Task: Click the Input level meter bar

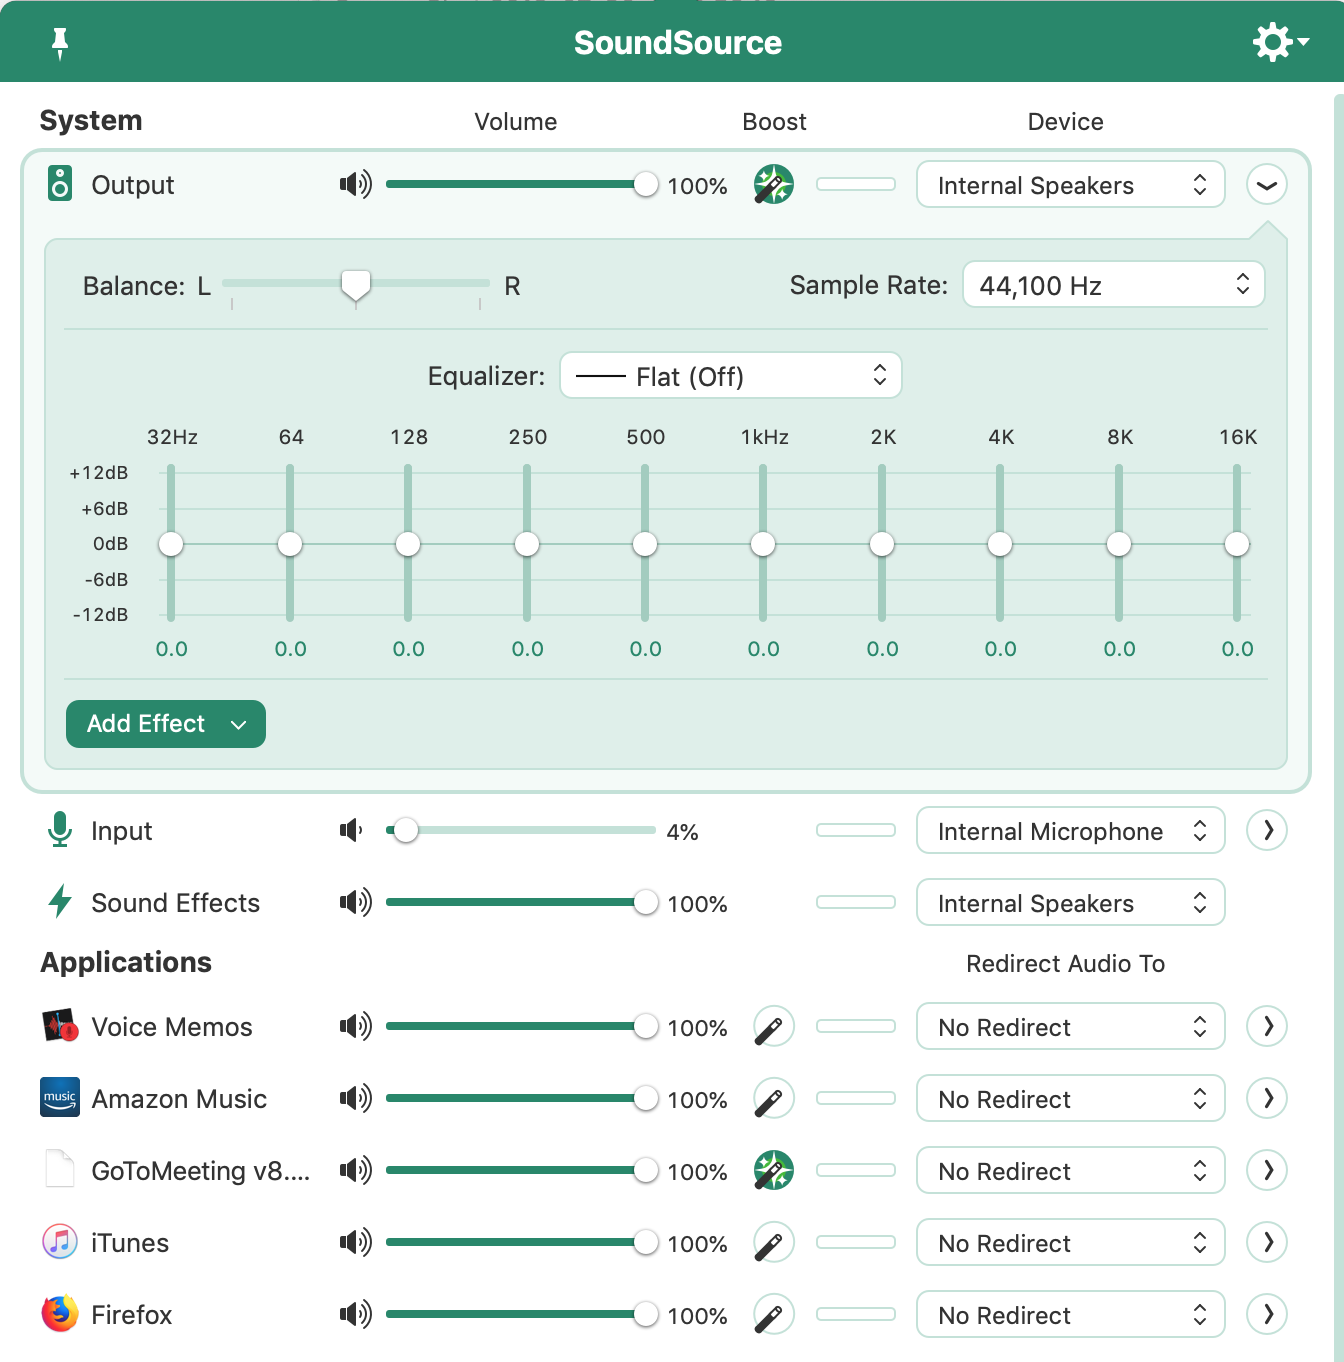Action: [856, 830]
